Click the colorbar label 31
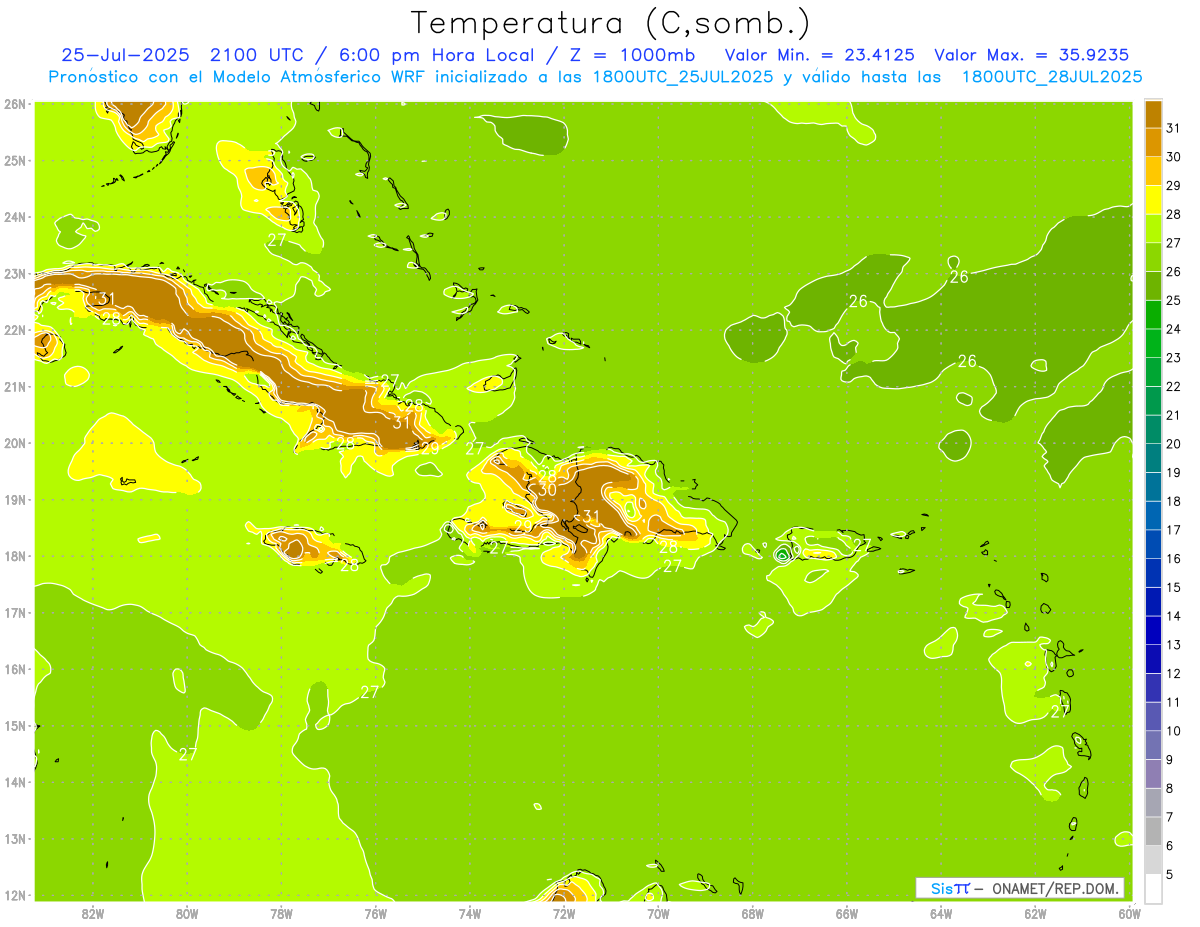 tap(1174, 128)
